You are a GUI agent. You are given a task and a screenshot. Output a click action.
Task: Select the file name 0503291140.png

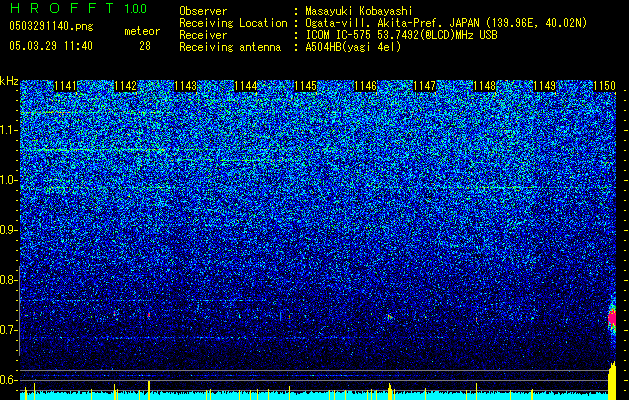(51, 26)
